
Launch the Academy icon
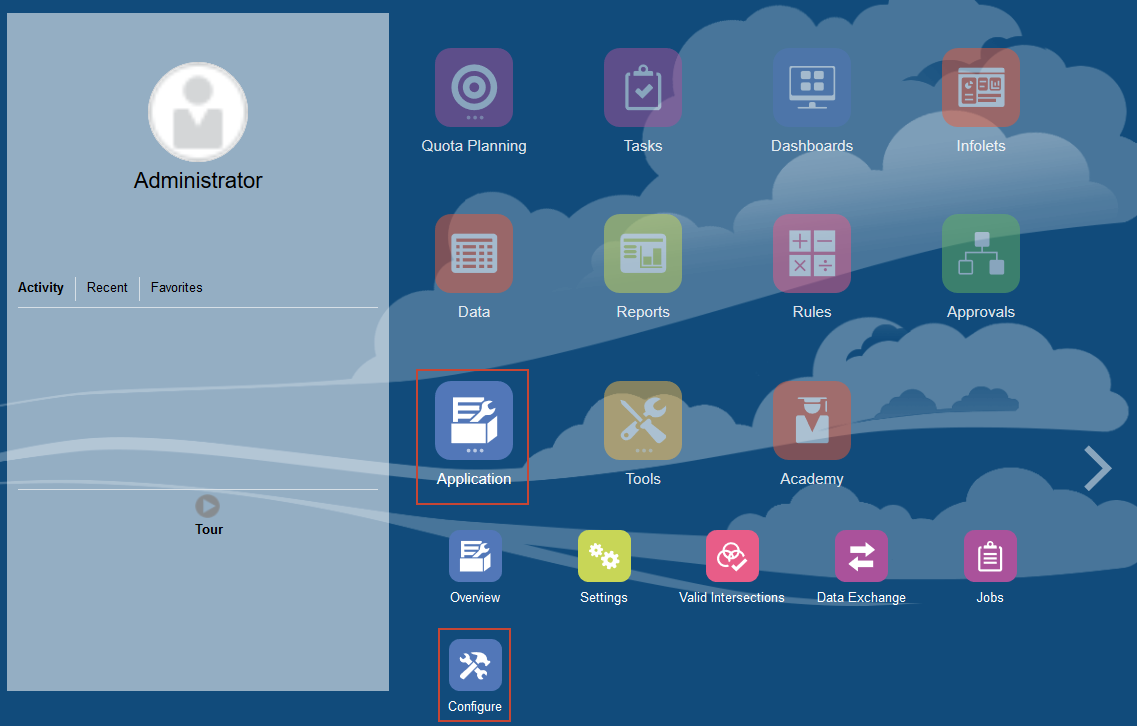812,420
